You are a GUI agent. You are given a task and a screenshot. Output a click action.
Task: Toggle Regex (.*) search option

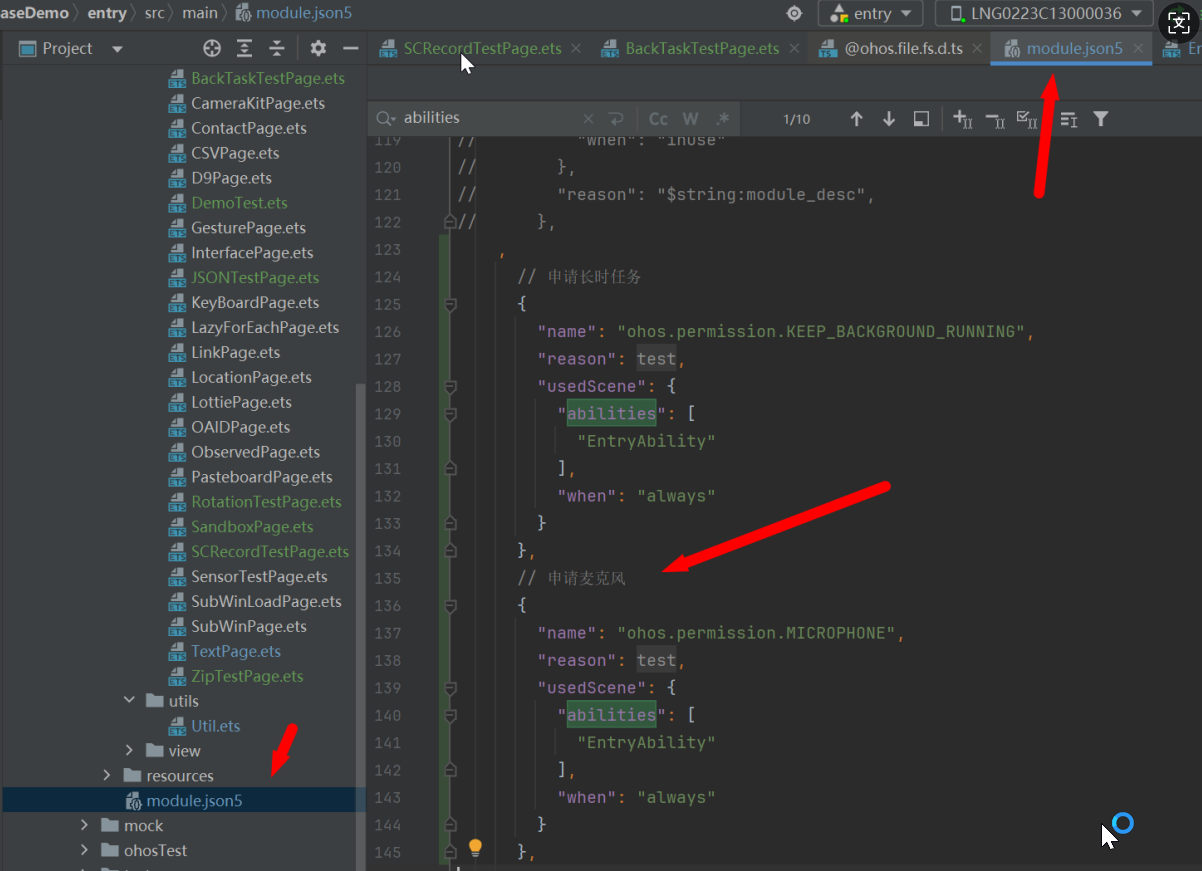[x=722, y=119]
